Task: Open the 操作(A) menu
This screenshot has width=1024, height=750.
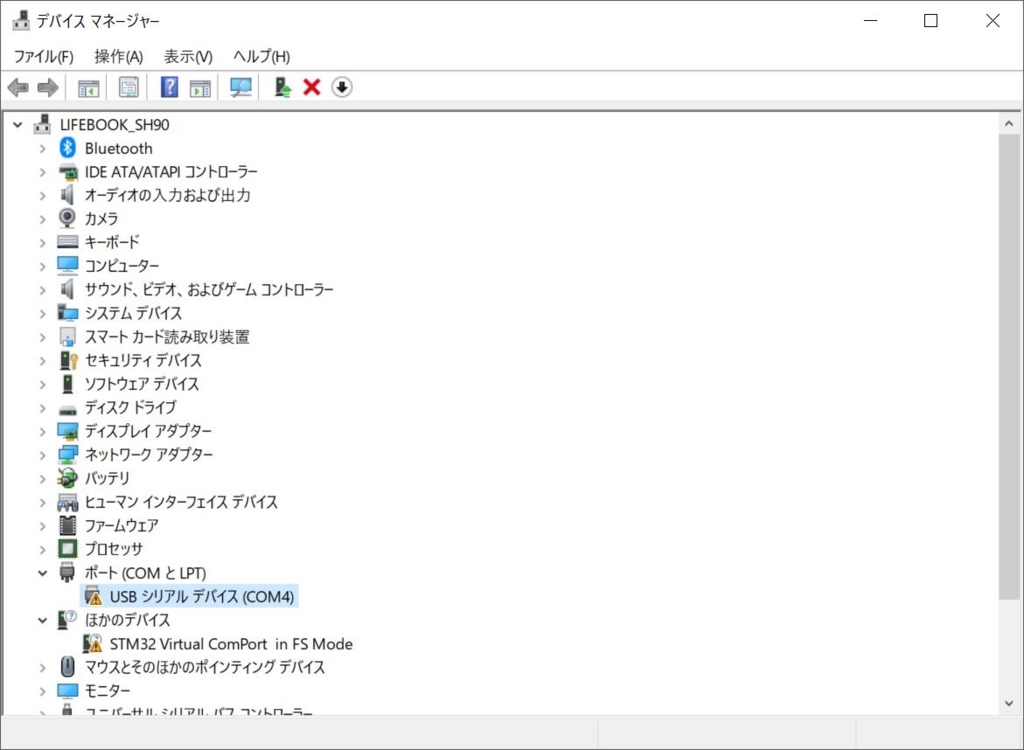Action: (118, 56)
